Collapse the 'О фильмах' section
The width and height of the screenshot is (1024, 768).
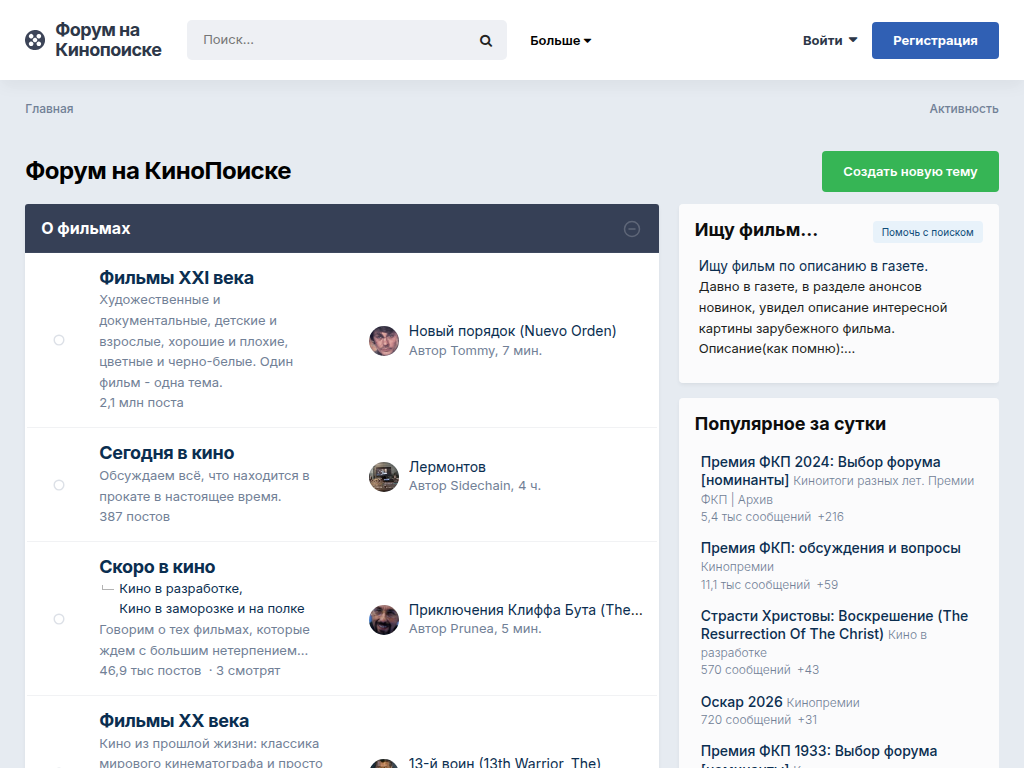click(632, 229)
